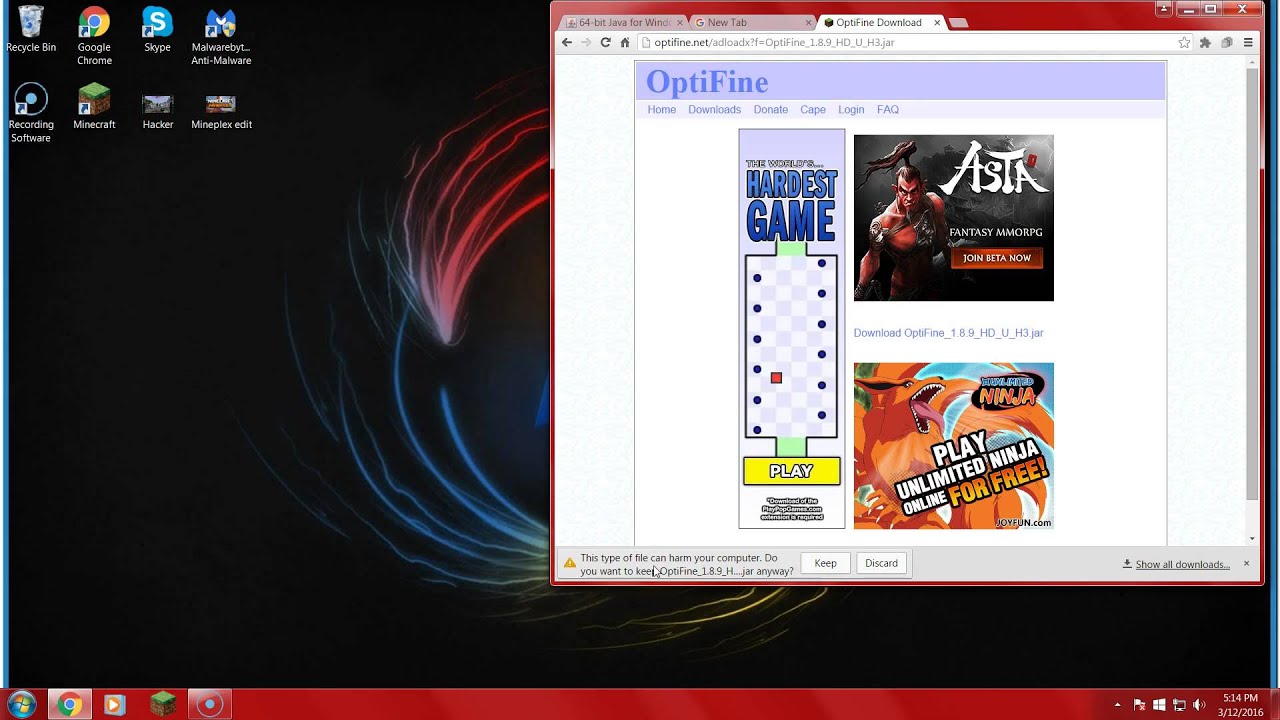
Task: Open the Windows Start button
Action: [21, 704]
